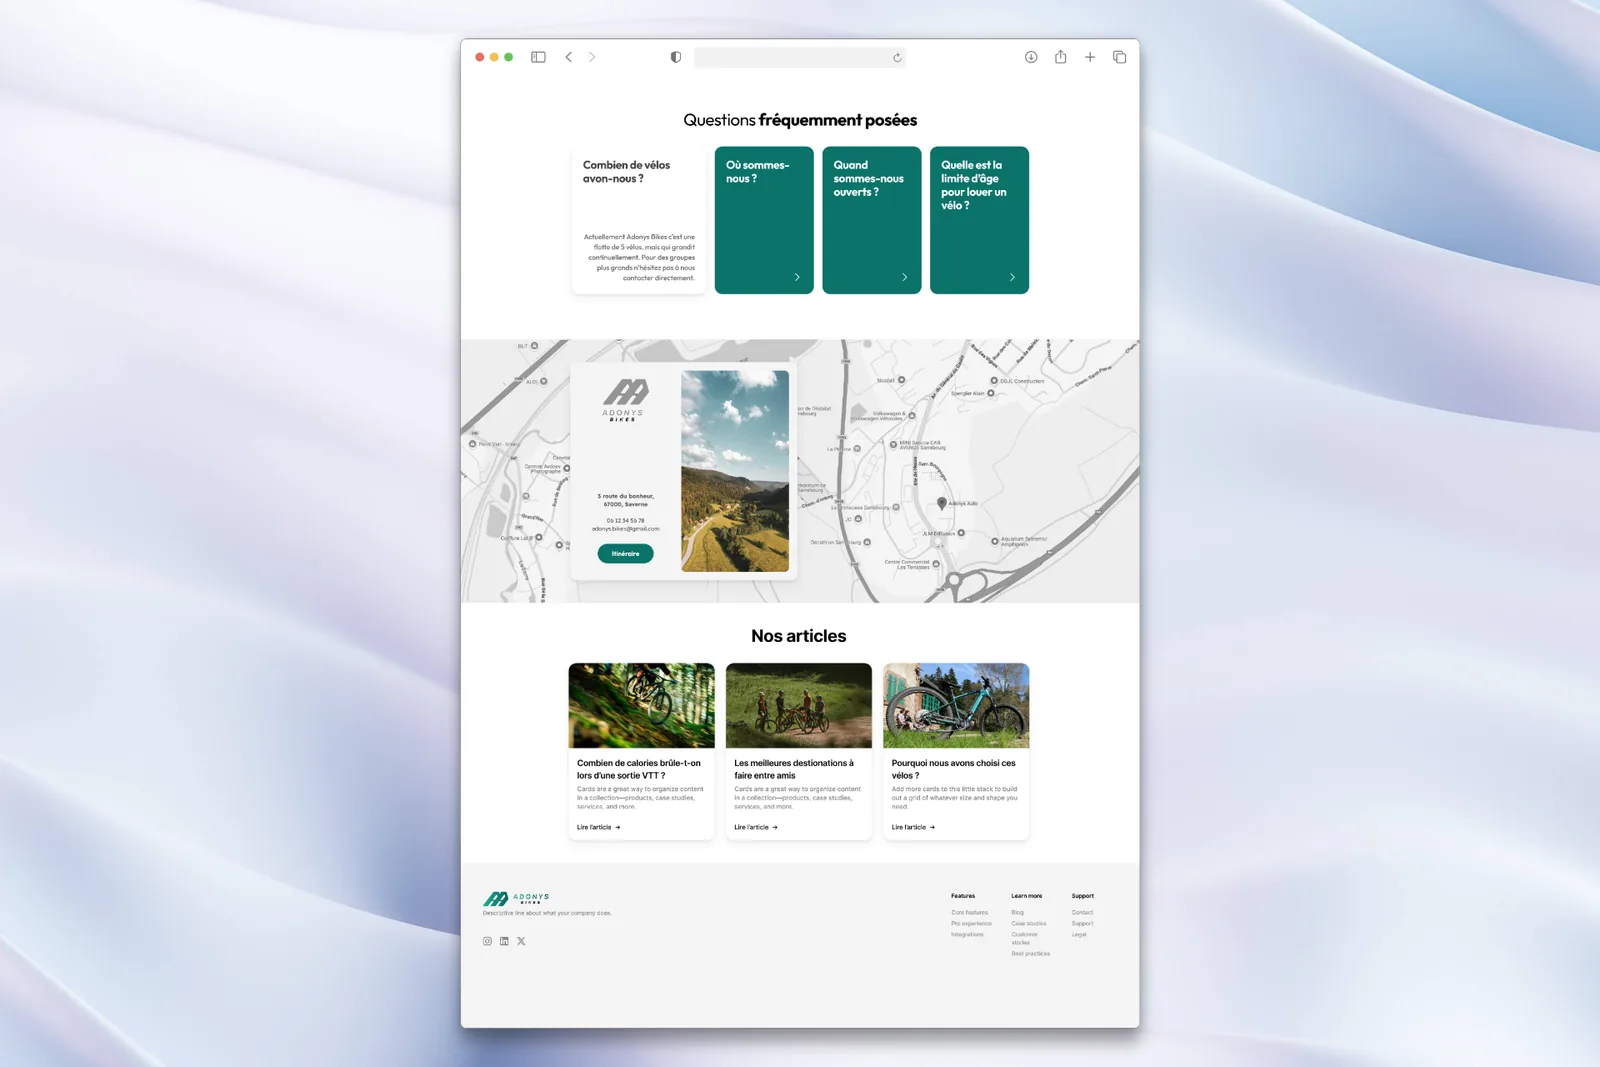Open the 'Les meilleures destionations' article title
Screen dimensions: 1600x1067
coord(794,769)
